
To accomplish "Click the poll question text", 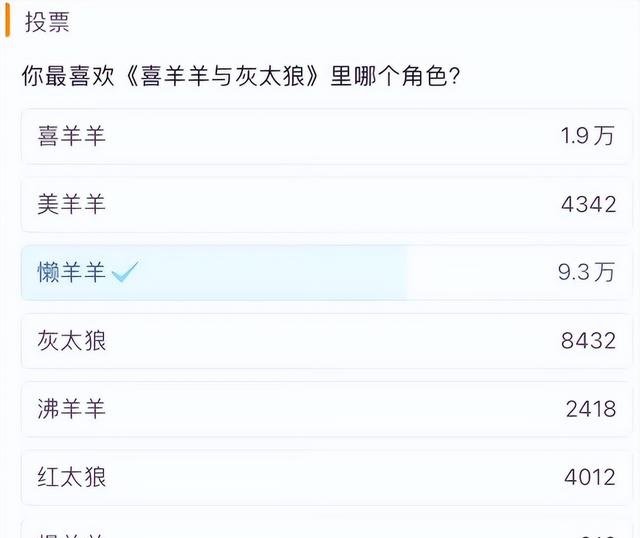I will point(240,77).
